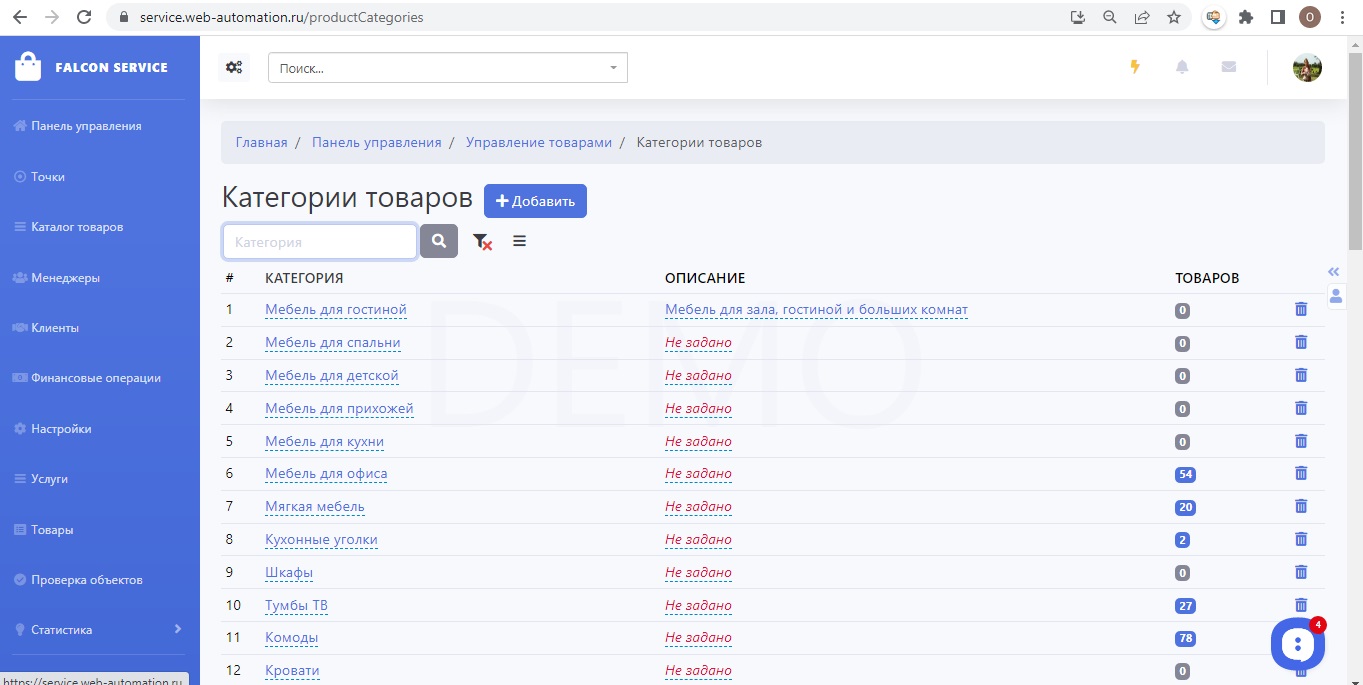Image resolution: width=1363 pixels, height=685 pixels.
Task: Open the notifications bell icon
Action: coord(1182,67)
